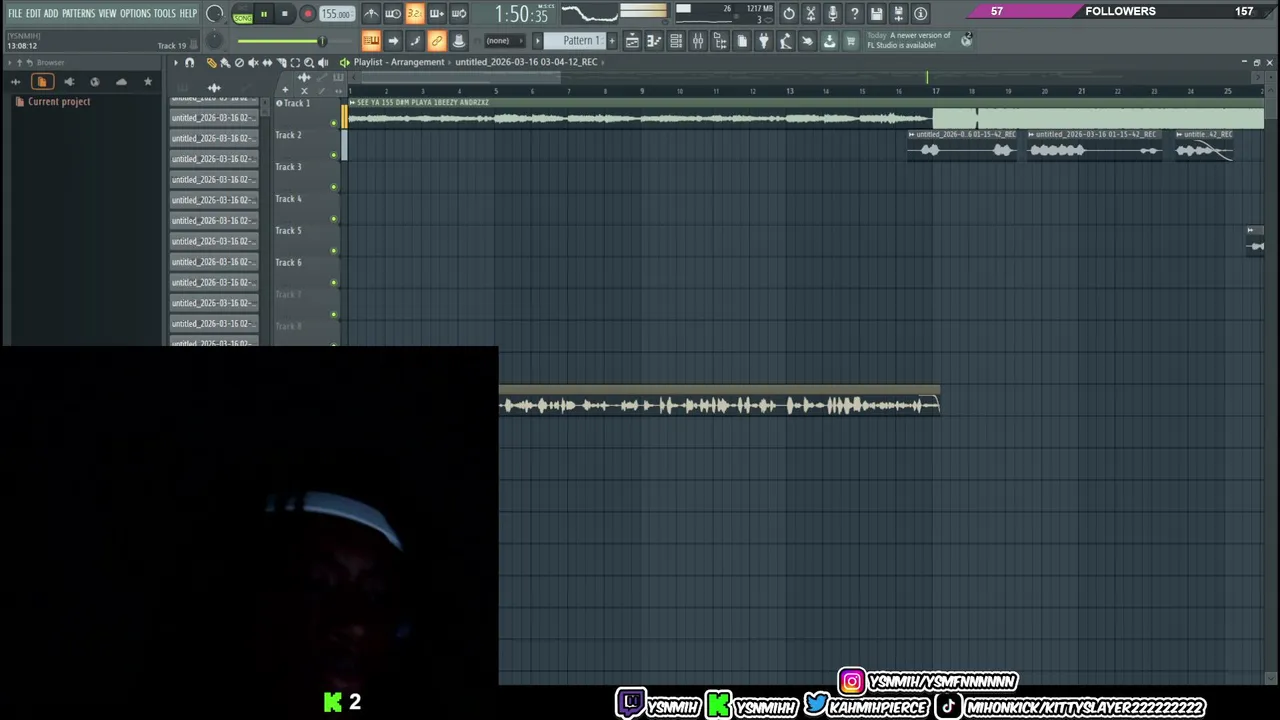Viewport: 1280px width, 720px height.
Task: Open the Browser view icon
Action: pos(720,41)
